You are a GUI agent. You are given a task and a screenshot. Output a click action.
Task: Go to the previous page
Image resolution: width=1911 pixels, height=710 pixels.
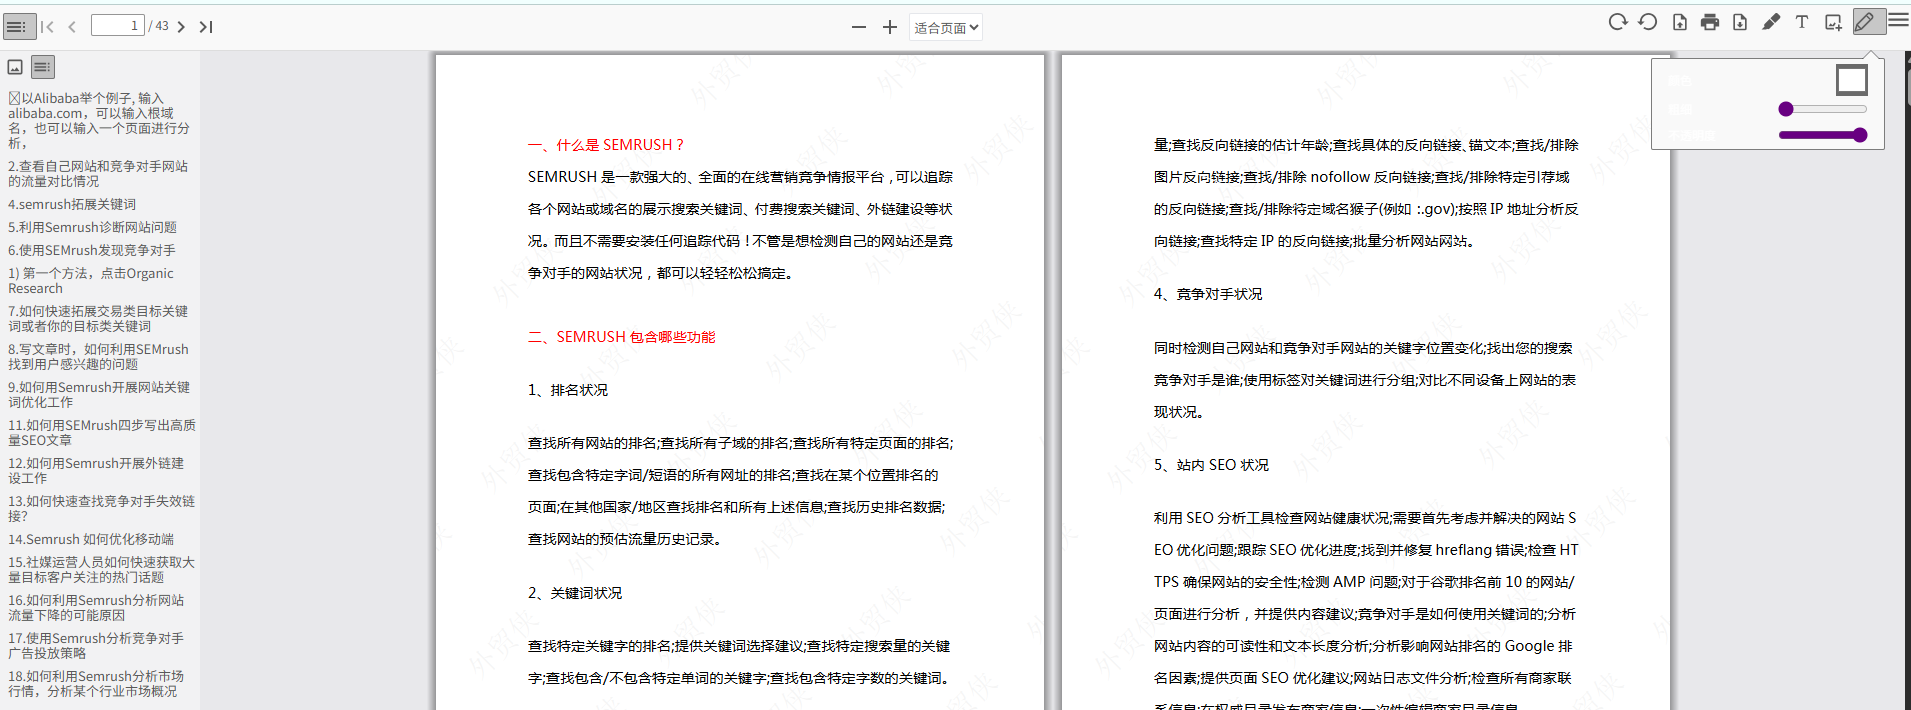coord(72,27)
